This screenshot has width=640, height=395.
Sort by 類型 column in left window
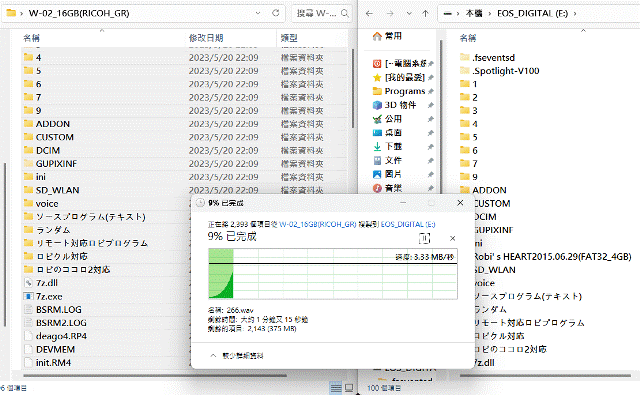[289, 38]
